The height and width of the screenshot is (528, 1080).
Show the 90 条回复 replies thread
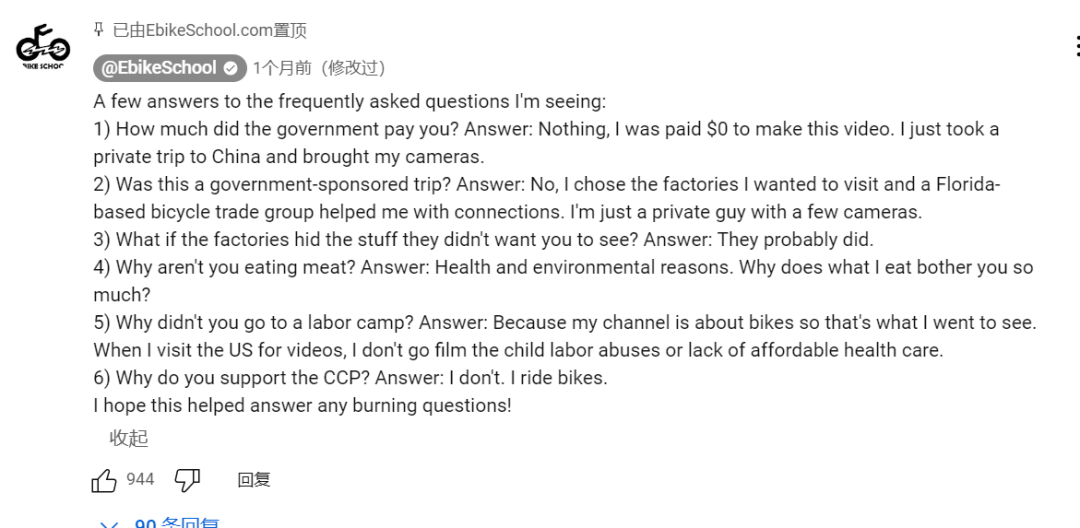[177, 523]
